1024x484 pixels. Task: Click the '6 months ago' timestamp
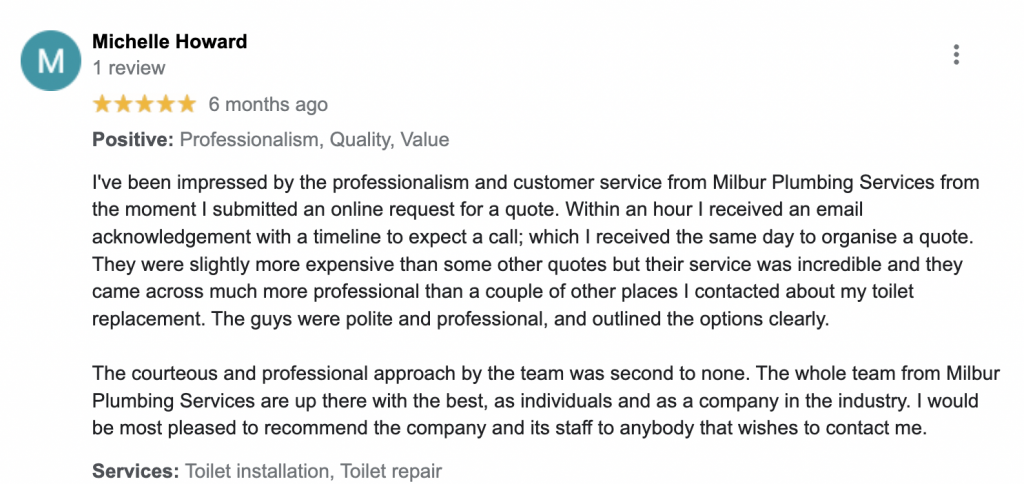tap(268, 105)
